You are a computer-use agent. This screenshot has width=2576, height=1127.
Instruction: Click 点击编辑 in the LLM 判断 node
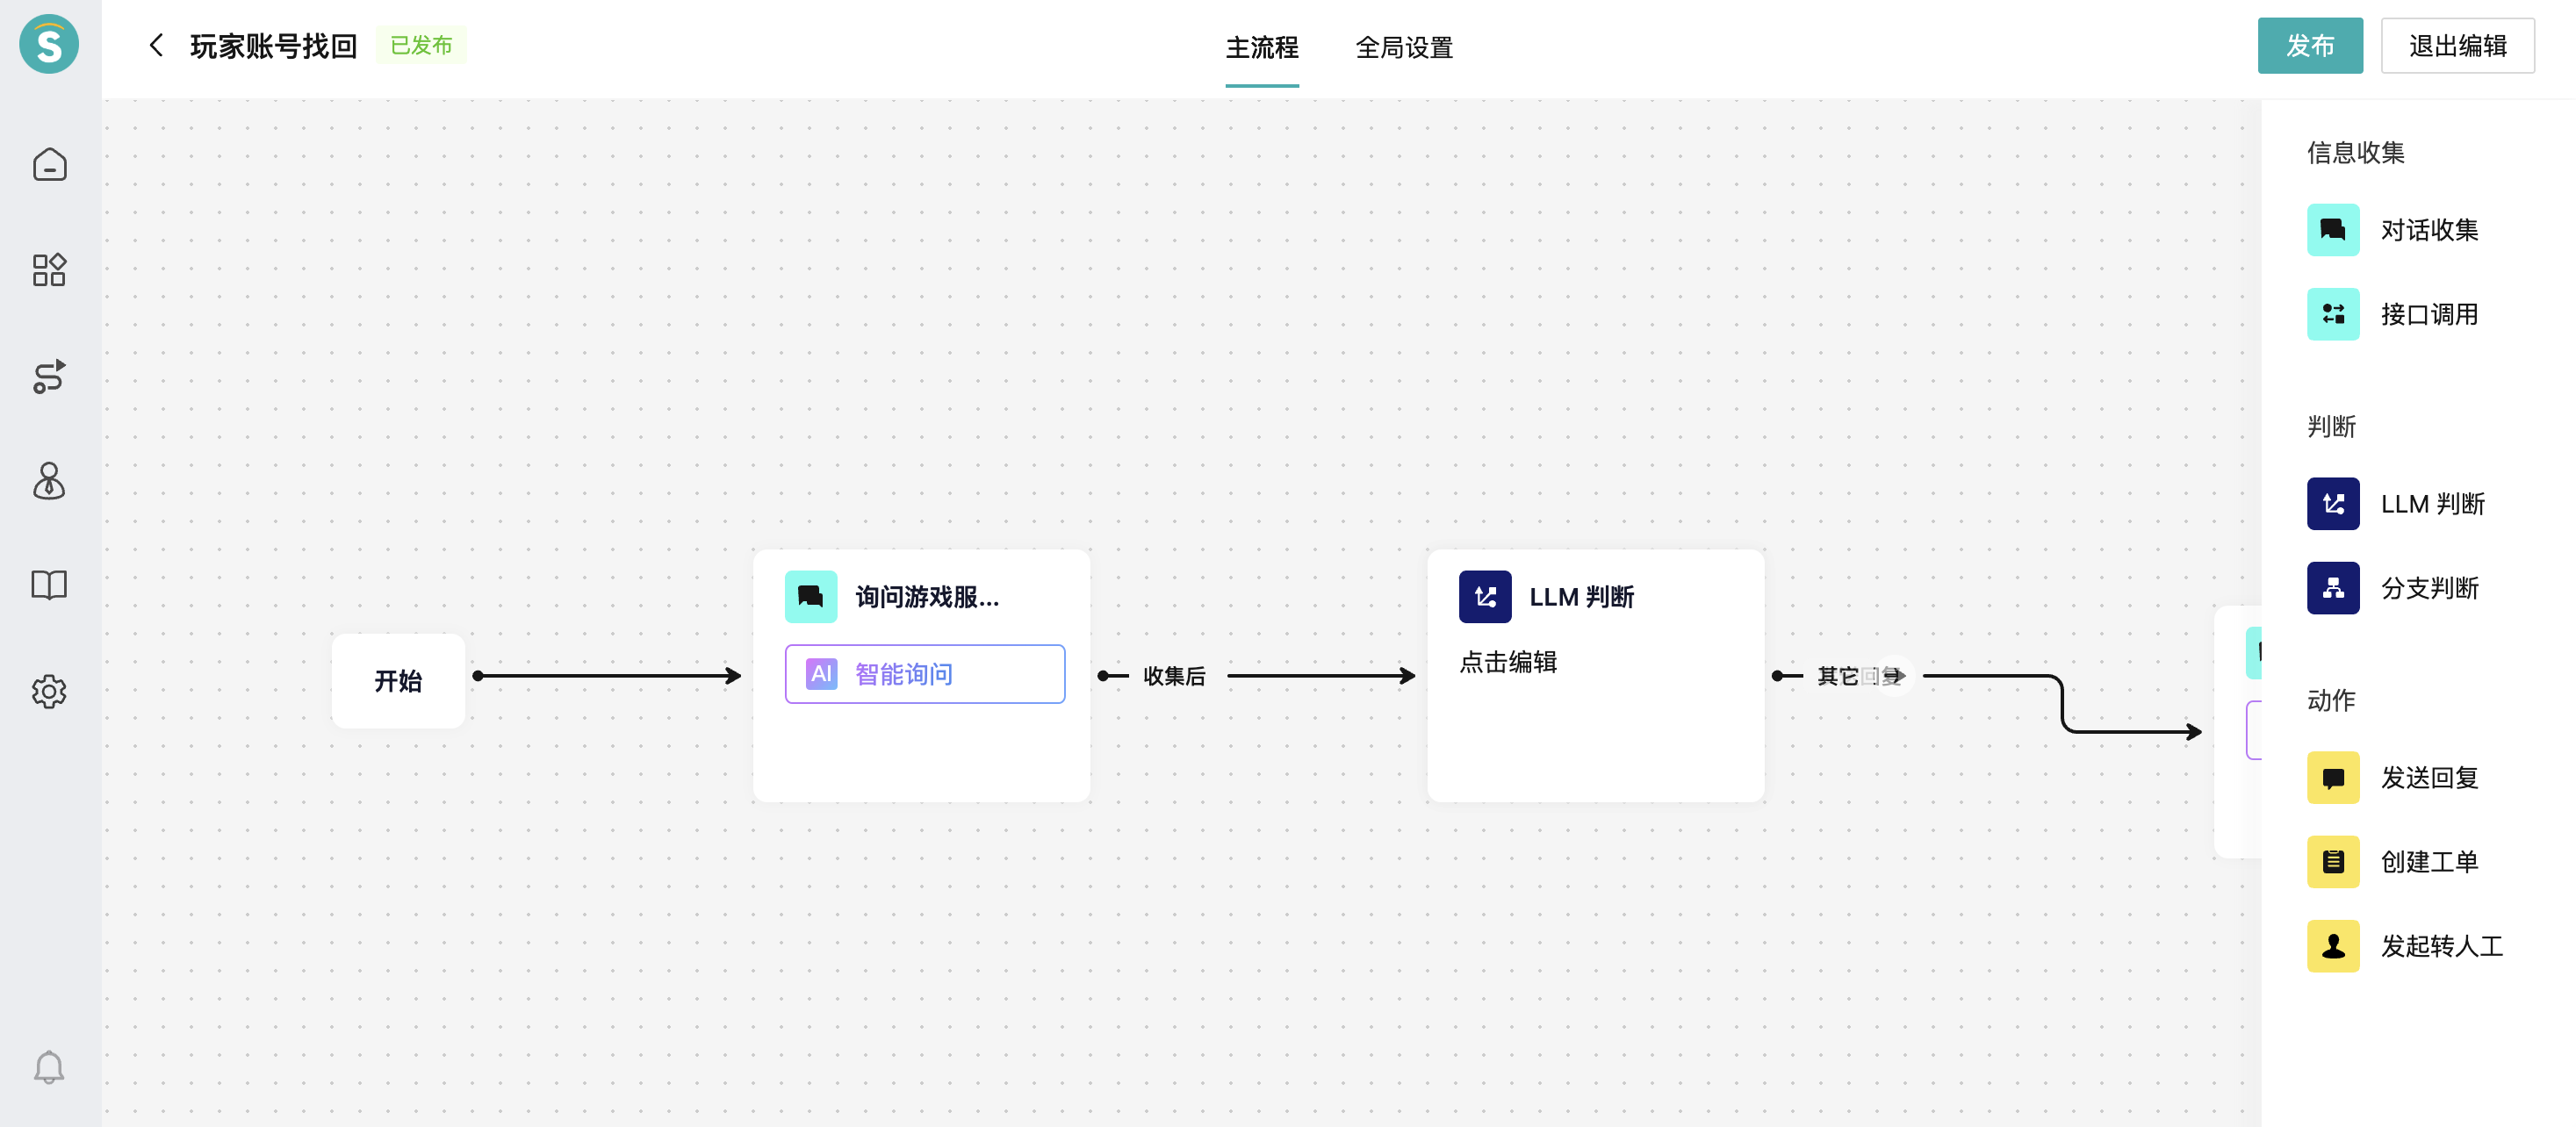[1508, 662]
